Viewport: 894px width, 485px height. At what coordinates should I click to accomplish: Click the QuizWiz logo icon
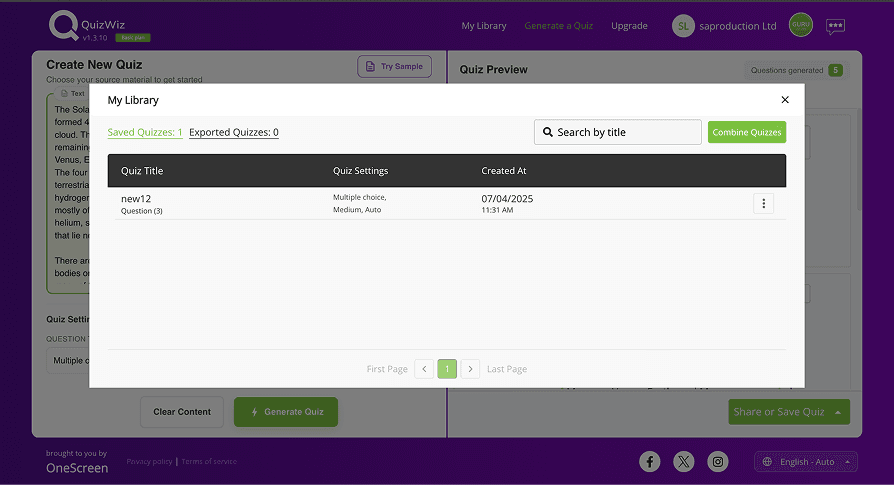(x=63, y=26)
